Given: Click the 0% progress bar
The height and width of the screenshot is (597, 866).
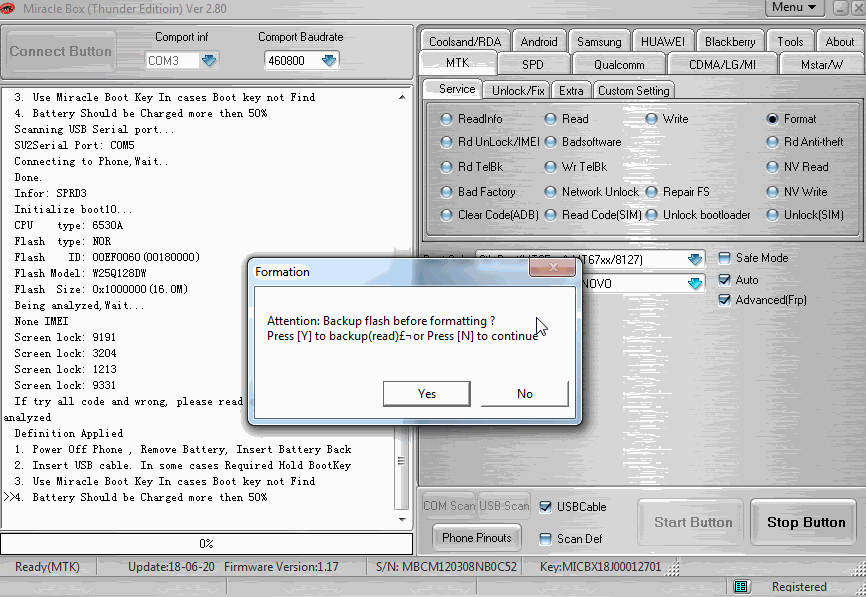Looking at the screenshot, I should coord(206,544).
